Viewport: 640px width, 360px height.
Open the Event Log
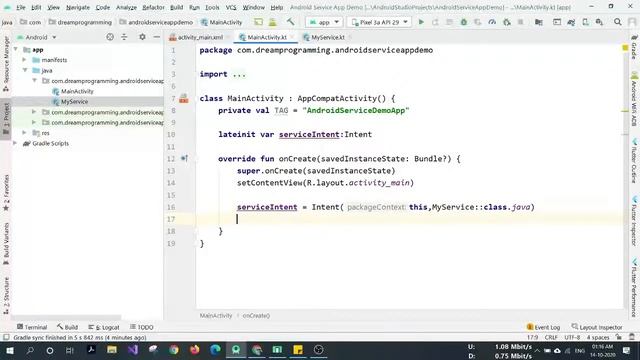[x=543, y=327]
